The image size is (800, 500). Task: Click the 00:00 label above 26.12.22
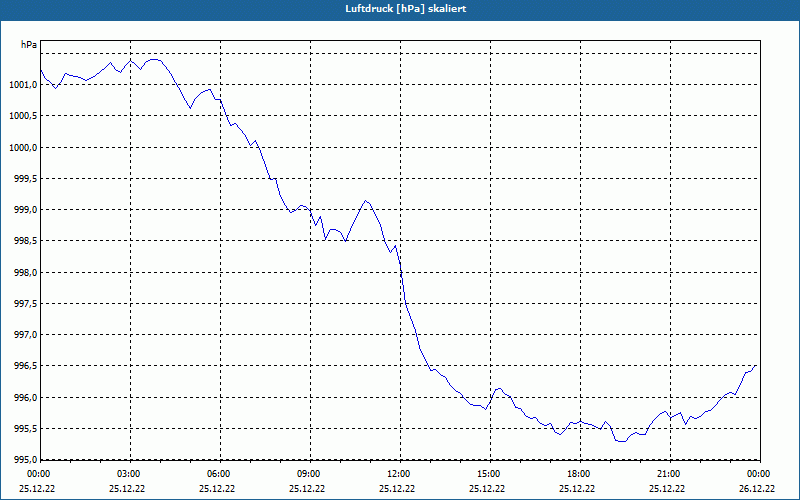point(759,474)
